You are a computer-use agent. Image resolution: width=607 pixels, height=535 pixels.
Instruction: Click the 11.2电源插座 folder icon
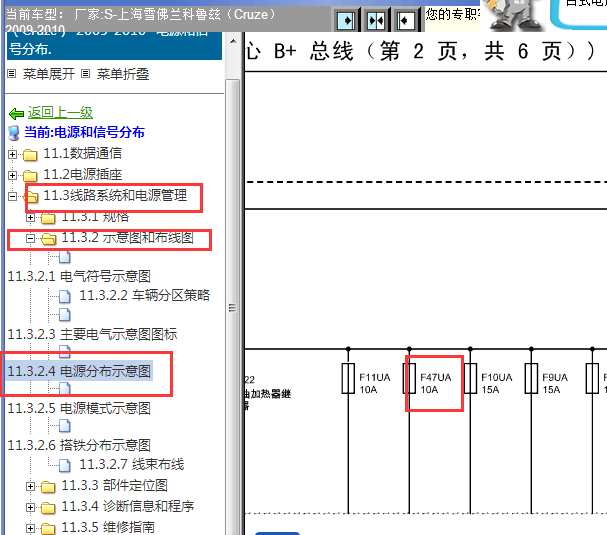click(x=30, y=176)
